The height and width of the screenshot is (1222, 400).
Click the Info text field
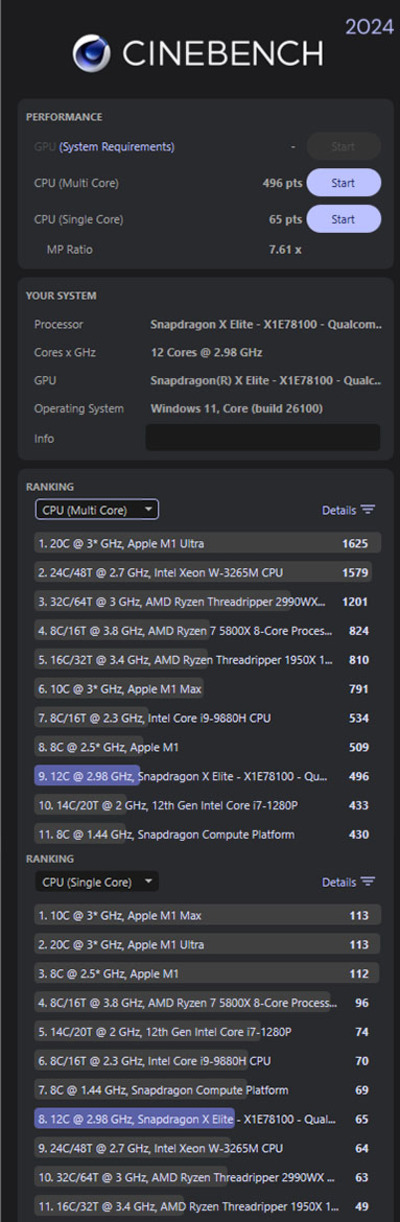tap(263, 438)
